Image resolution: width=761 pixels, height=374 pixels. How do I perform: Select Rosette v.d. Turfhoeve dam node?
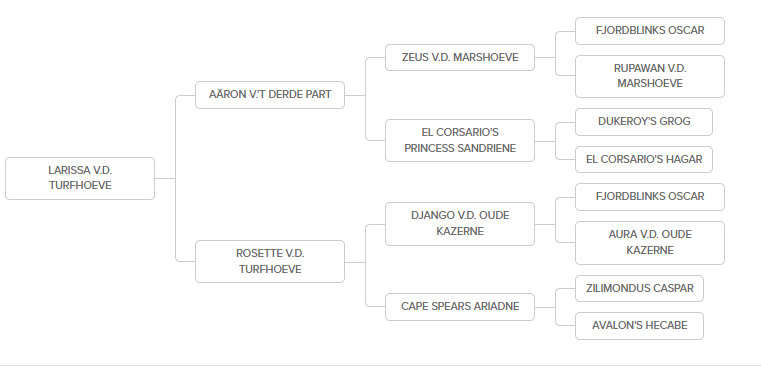click(270, 261)
